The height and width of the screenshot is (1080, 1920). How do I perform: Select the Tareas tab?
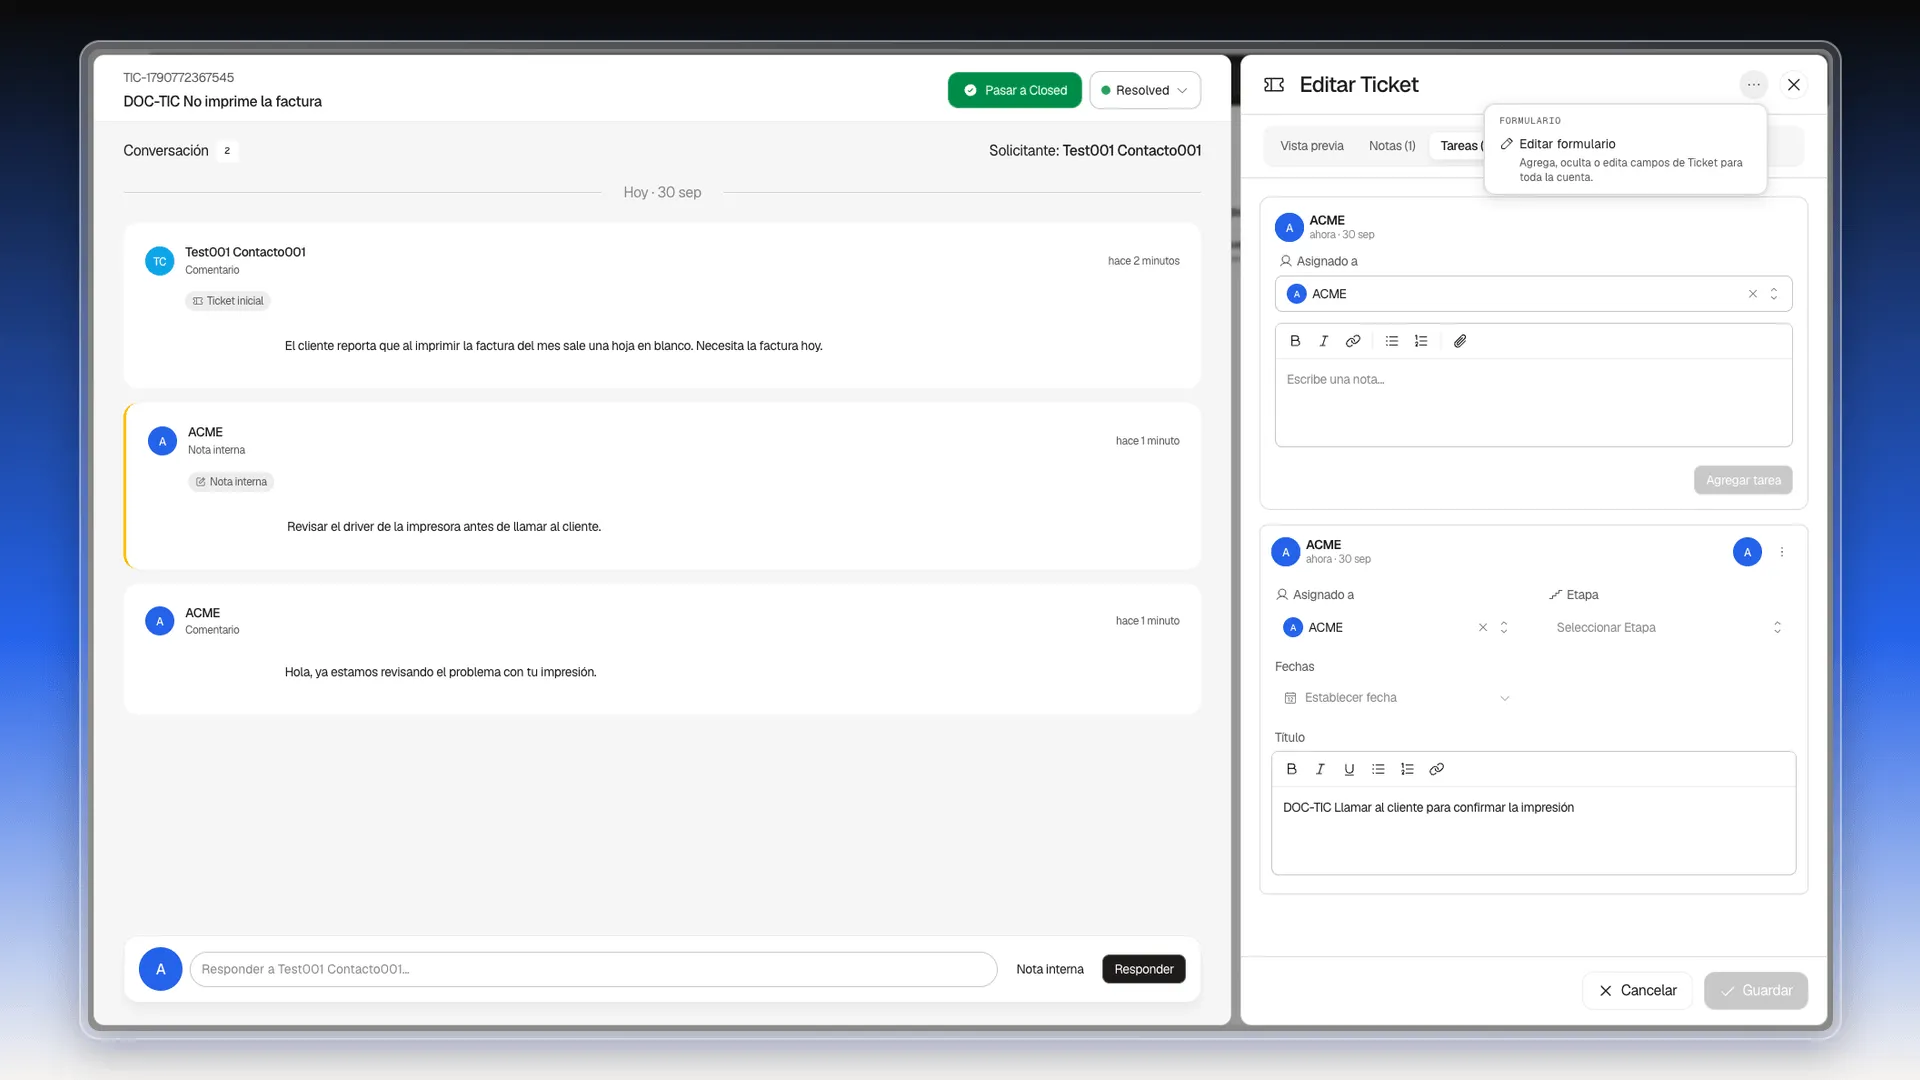(1460, 146)
